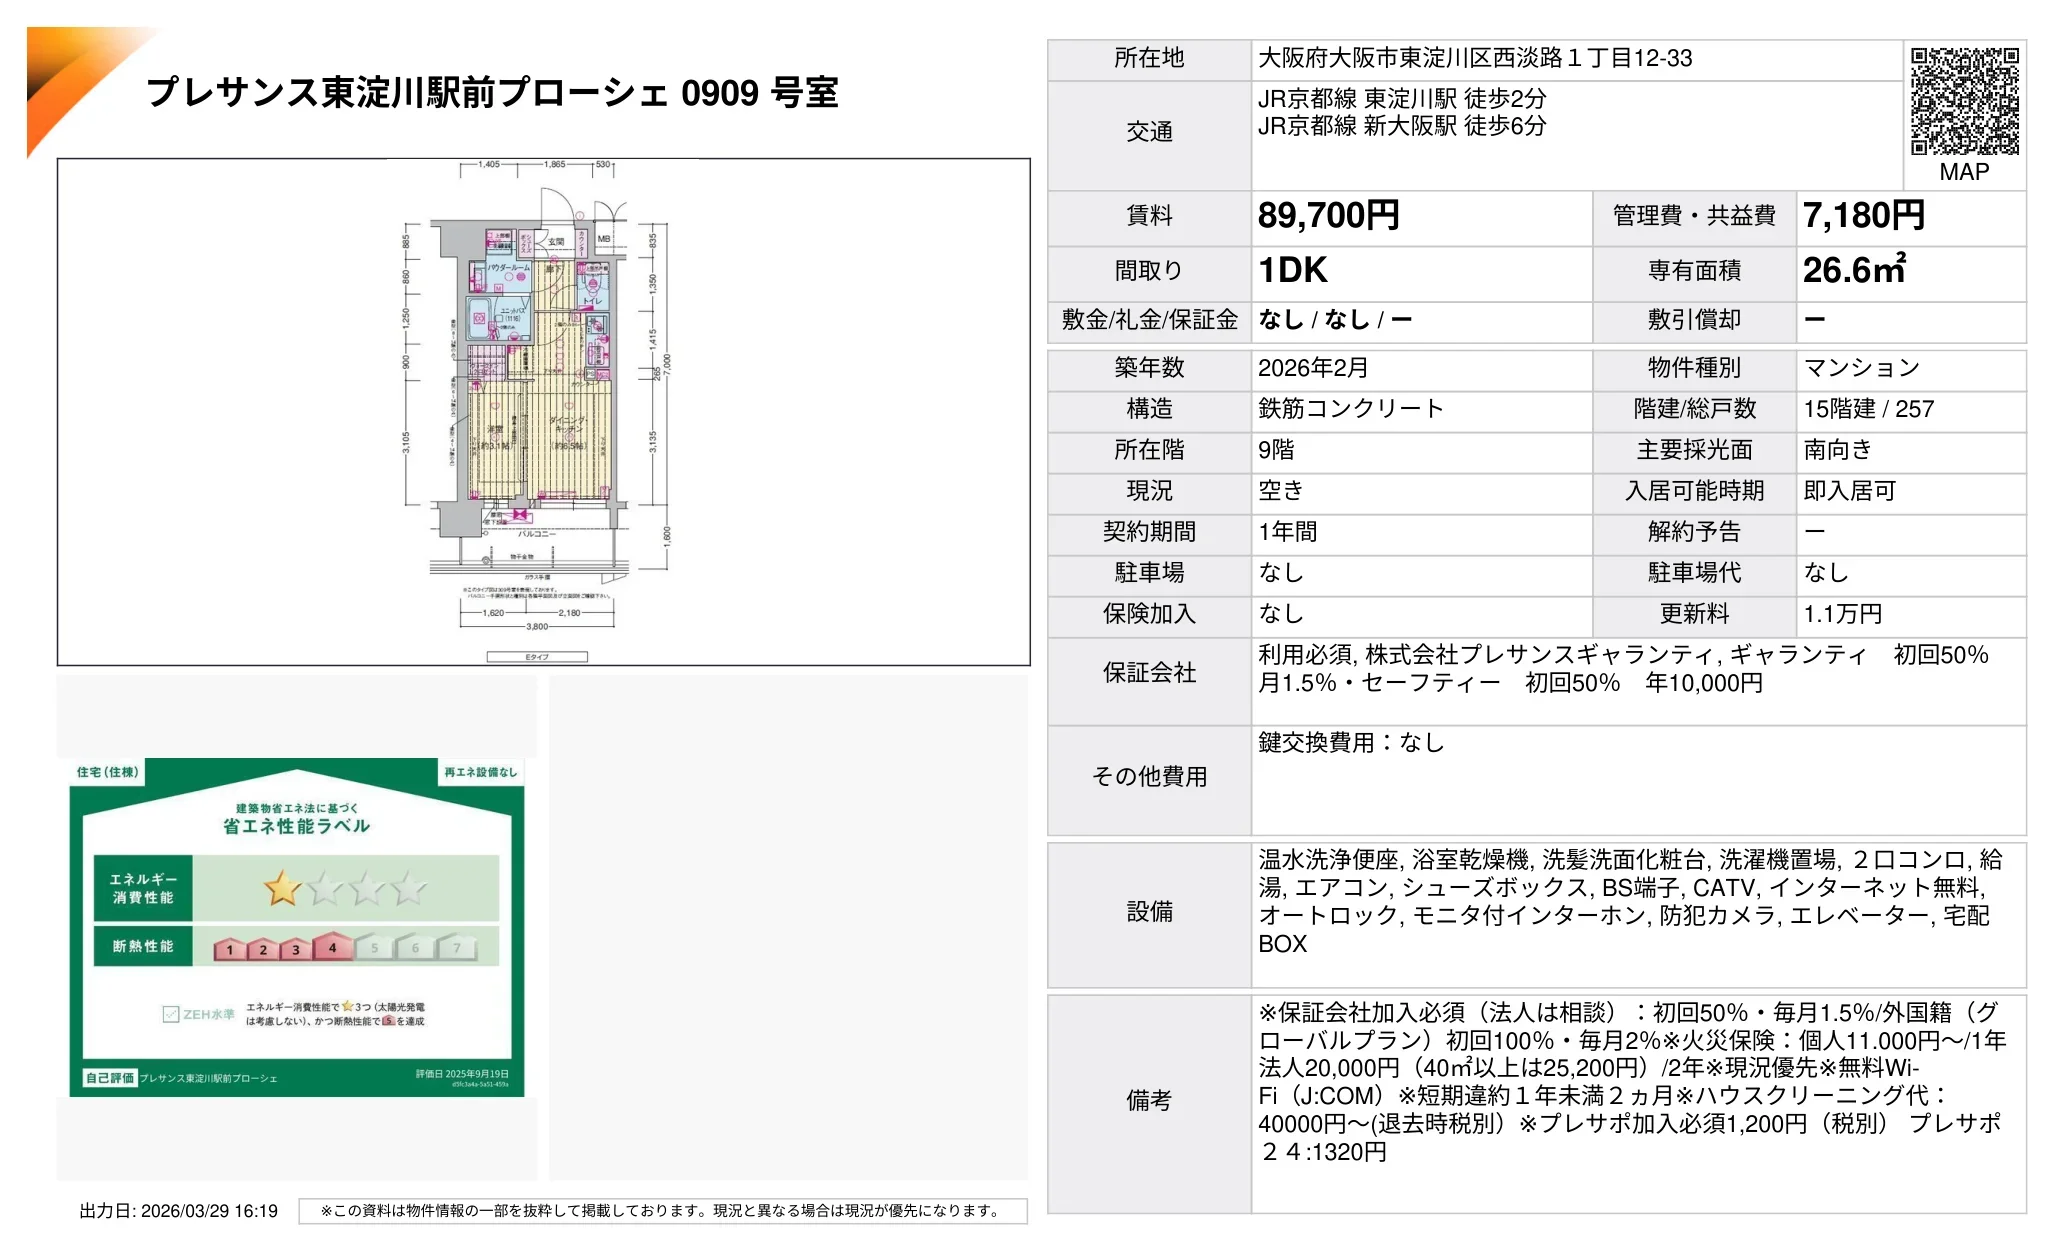2056x1235 pixels.
Task: Click the 交通 access row header
Action: tap(1148, 131)
